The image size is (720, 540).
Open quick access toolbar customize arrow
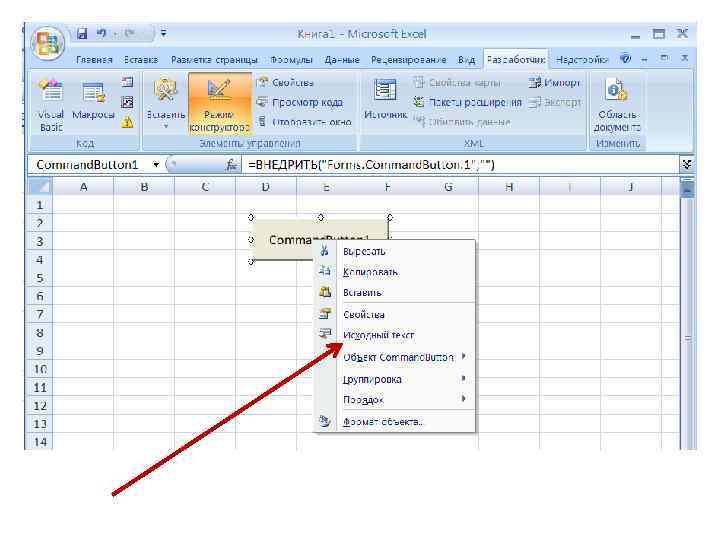coord(163,34)
